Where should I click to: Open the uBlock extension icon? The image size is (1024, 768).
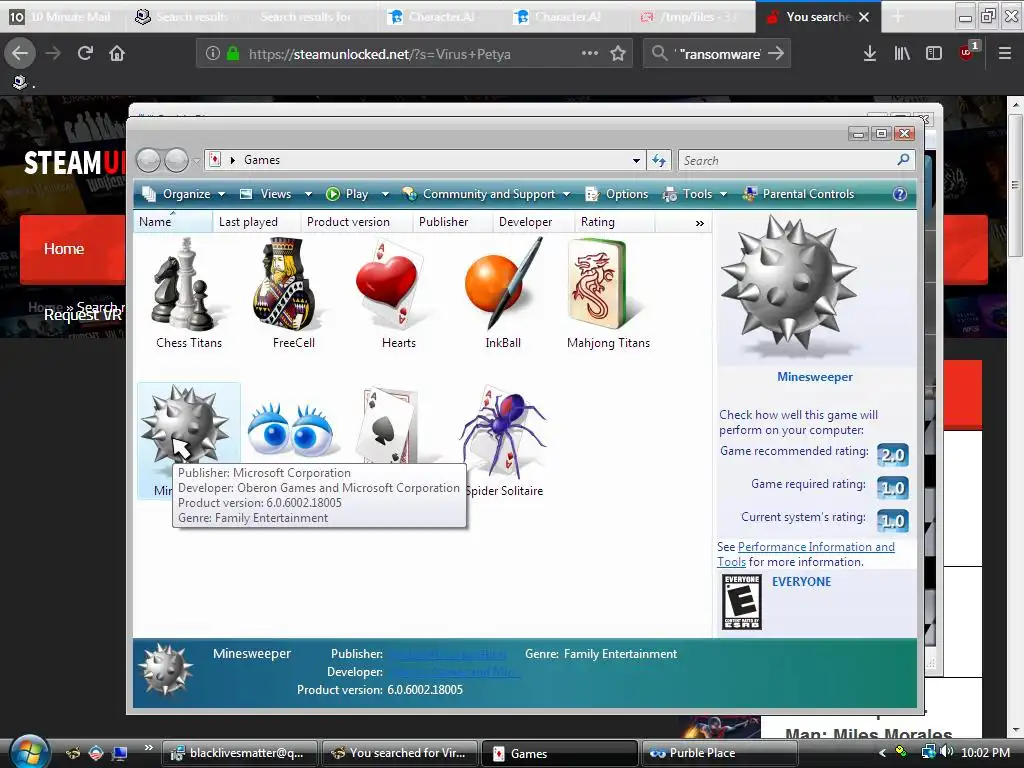[967, 52]
